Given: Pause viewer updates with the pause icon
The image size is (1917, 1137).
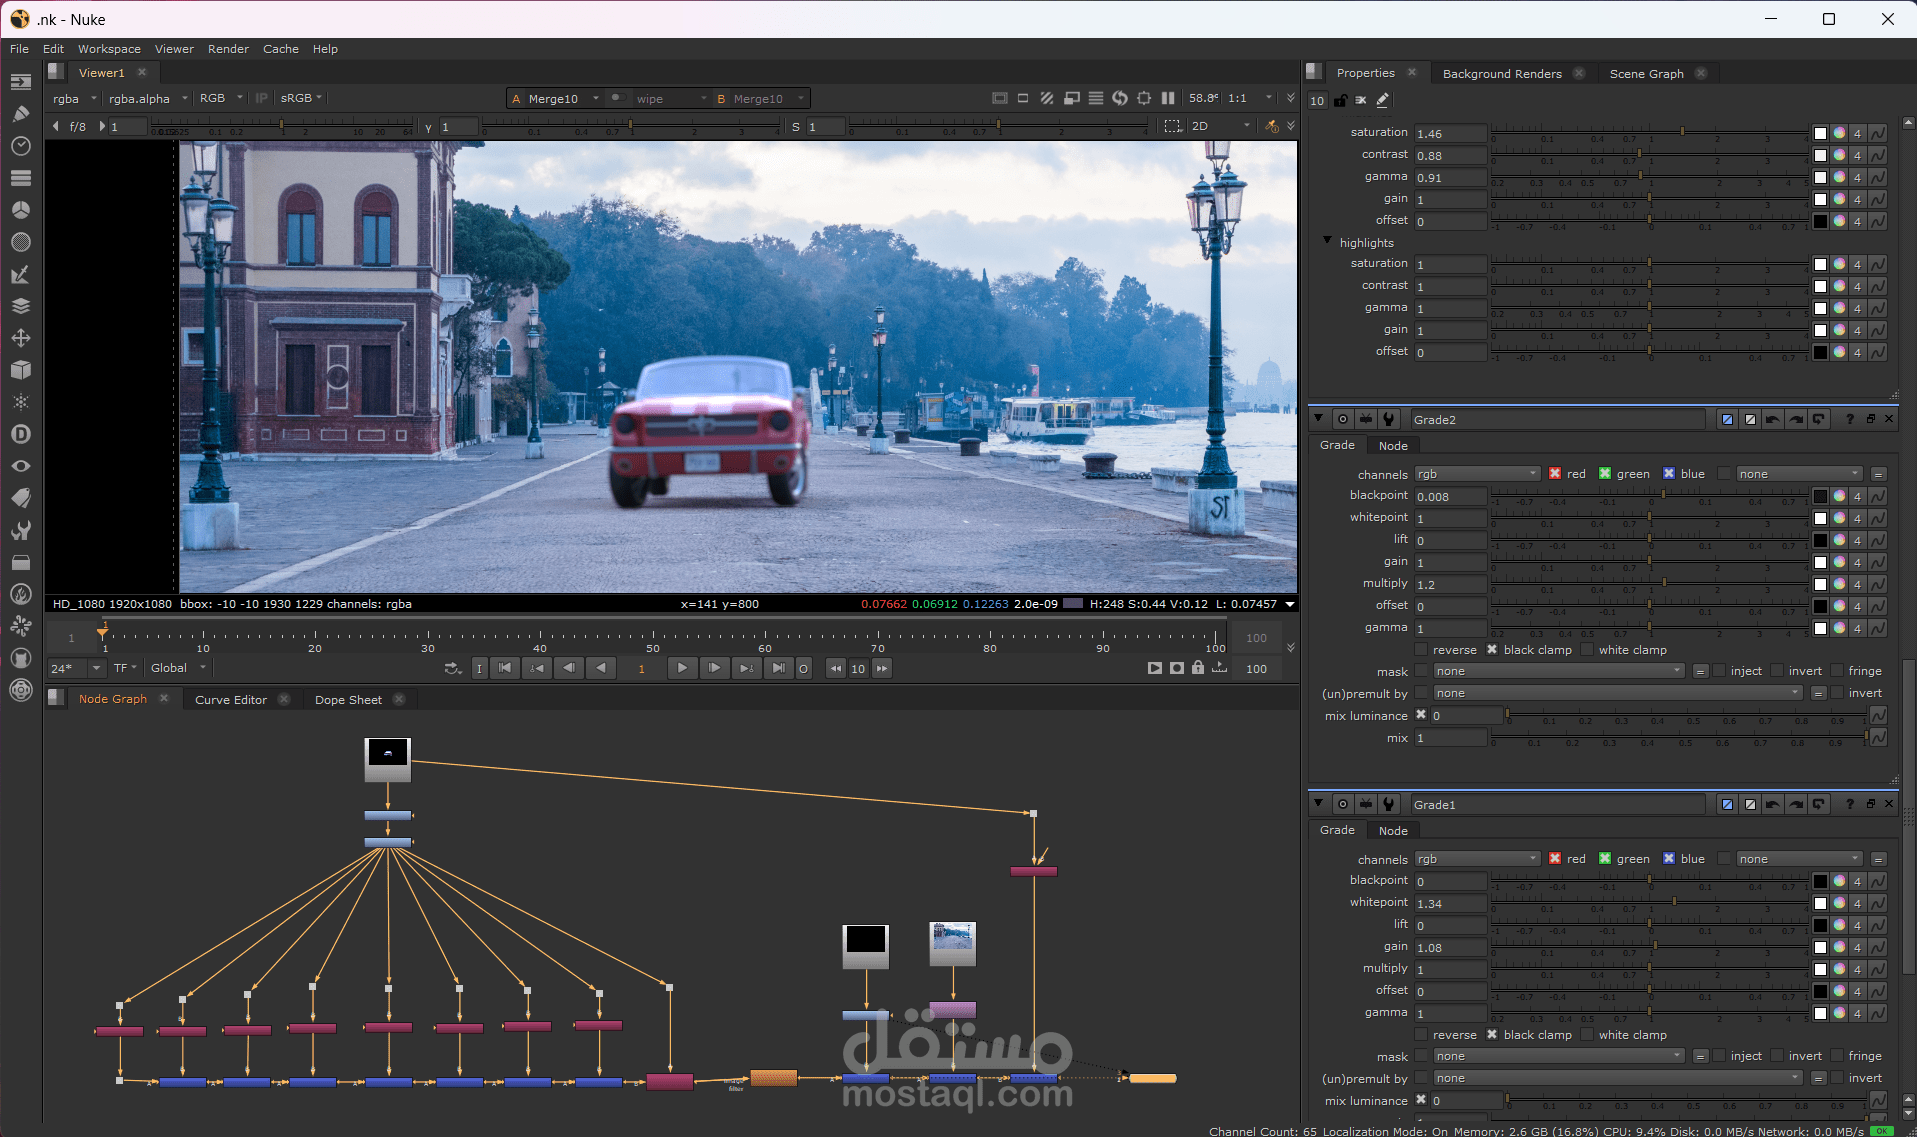Looking at the screenshot, I should click(x=1168, y=98).
